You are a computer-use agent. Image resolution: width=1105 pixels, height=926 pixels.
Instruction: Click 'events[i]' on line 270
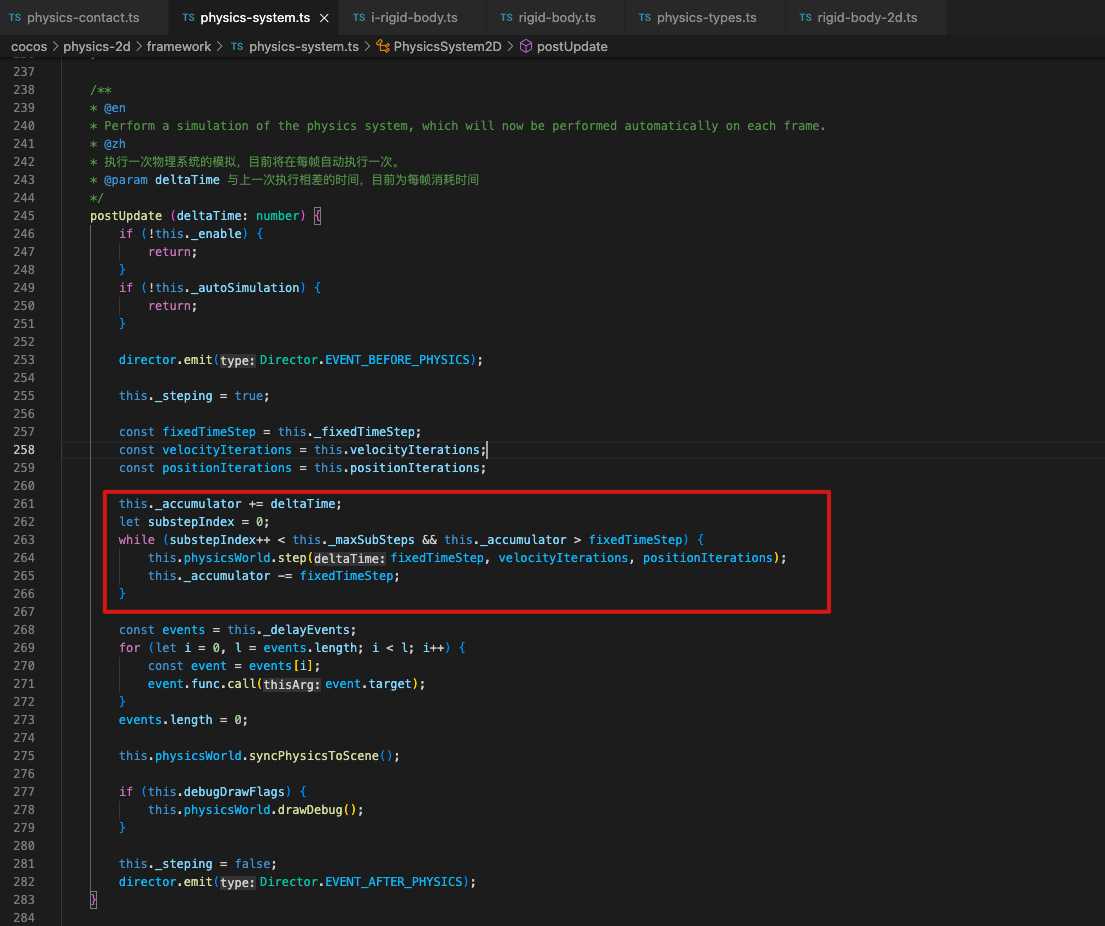282,666
